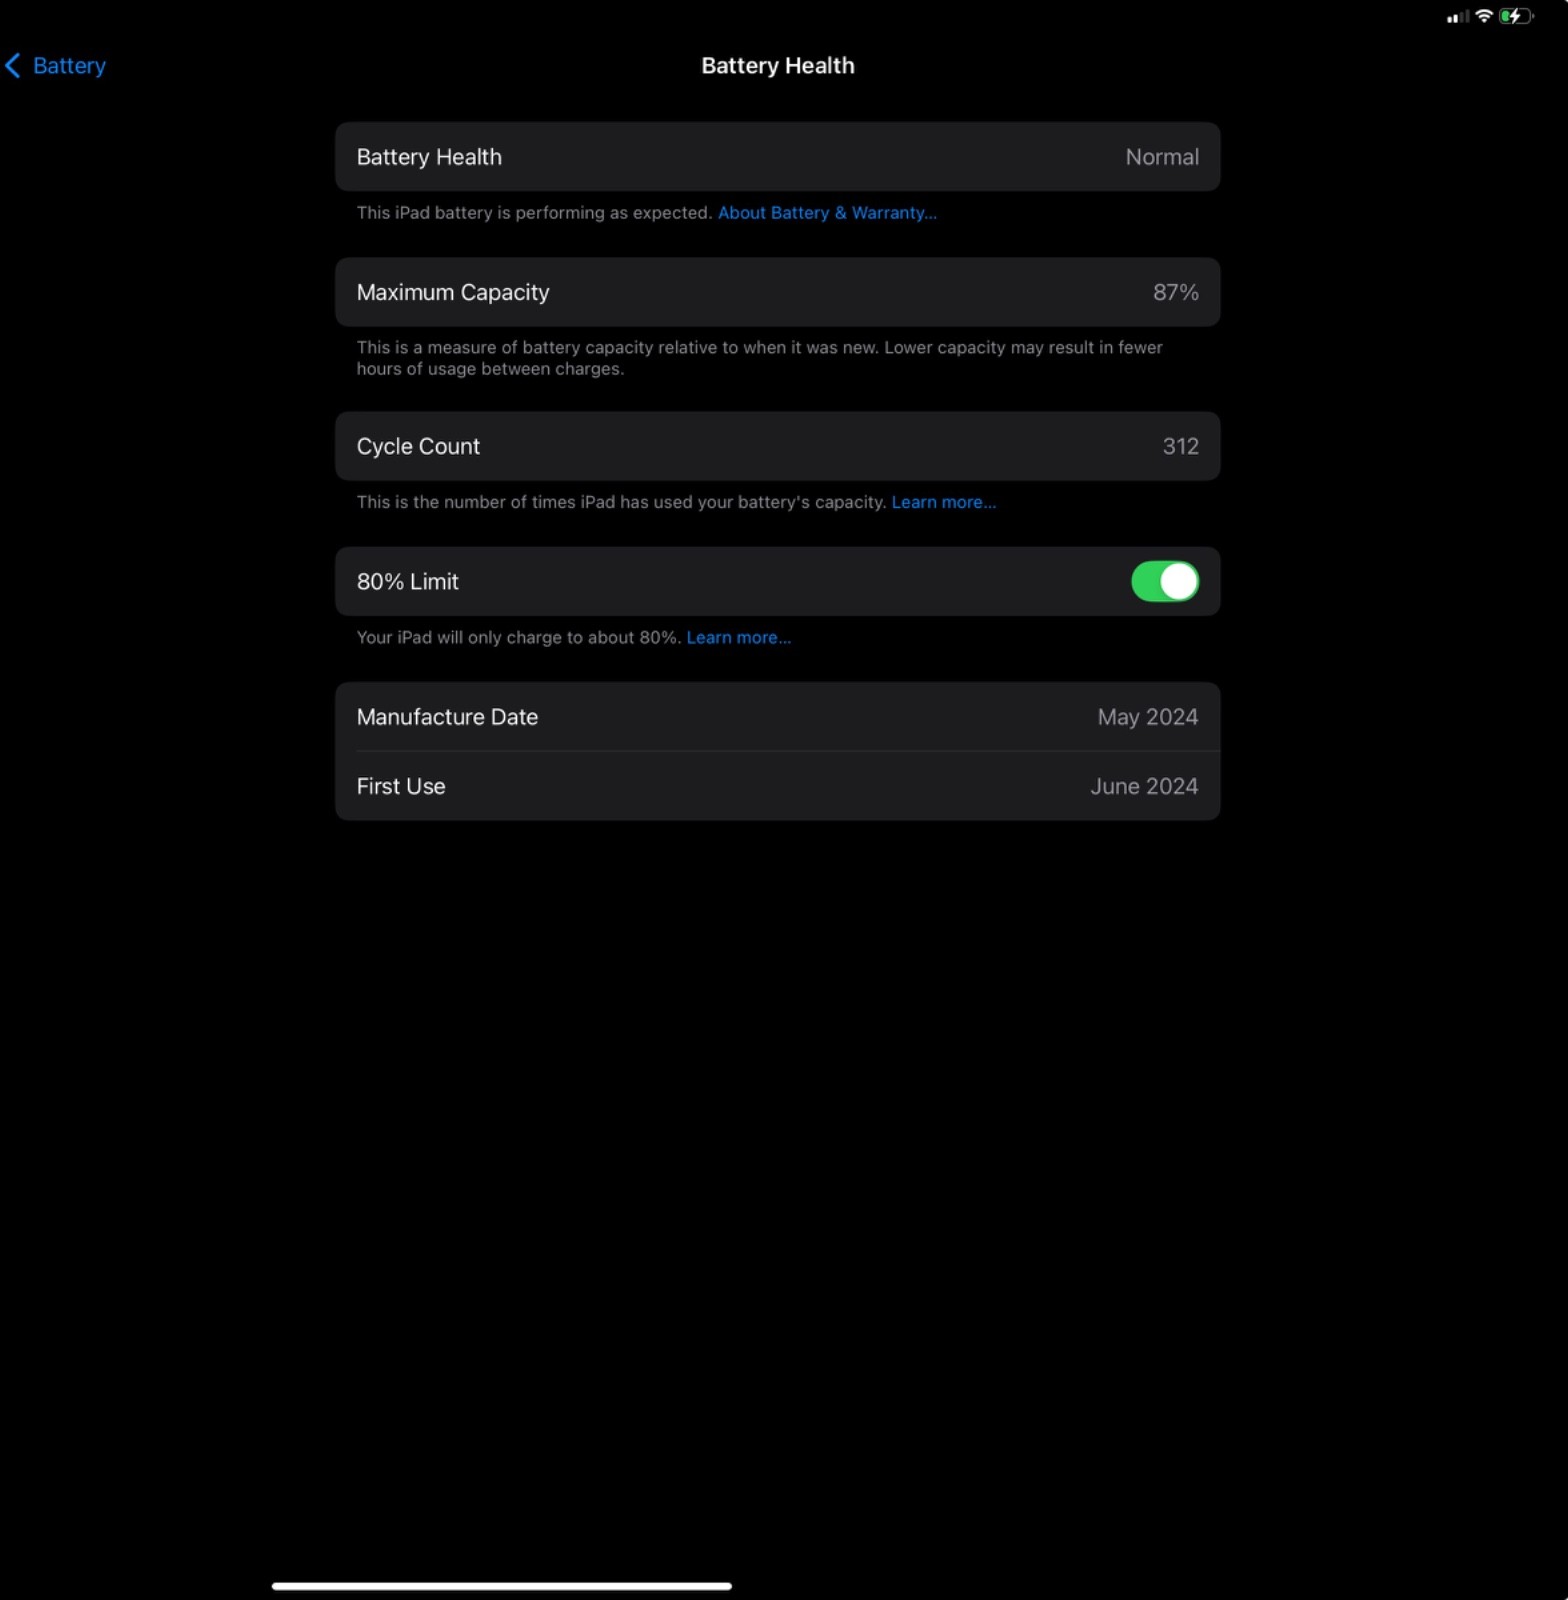Tap the 87% capacity value
The image size is (1568, 1600).
(x=1175, y=292)
